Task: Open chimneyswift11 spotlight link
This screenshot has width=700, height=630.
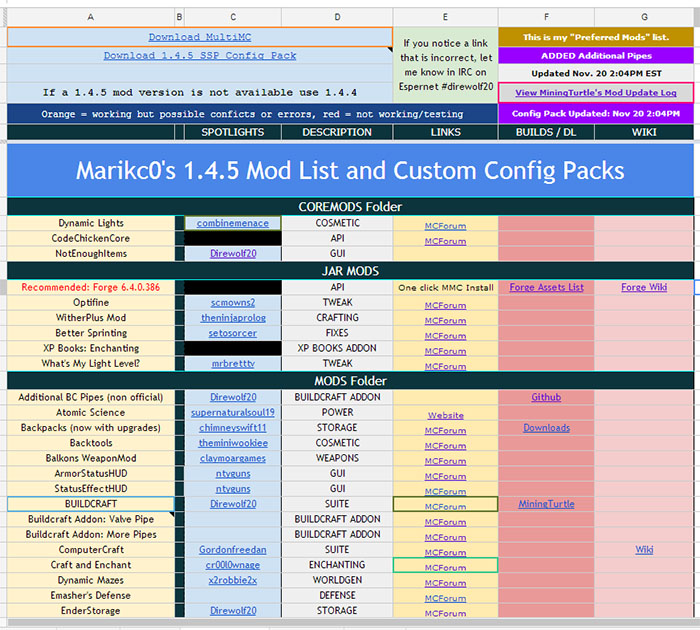Action: pyautogui.click(x=233, y=428)
